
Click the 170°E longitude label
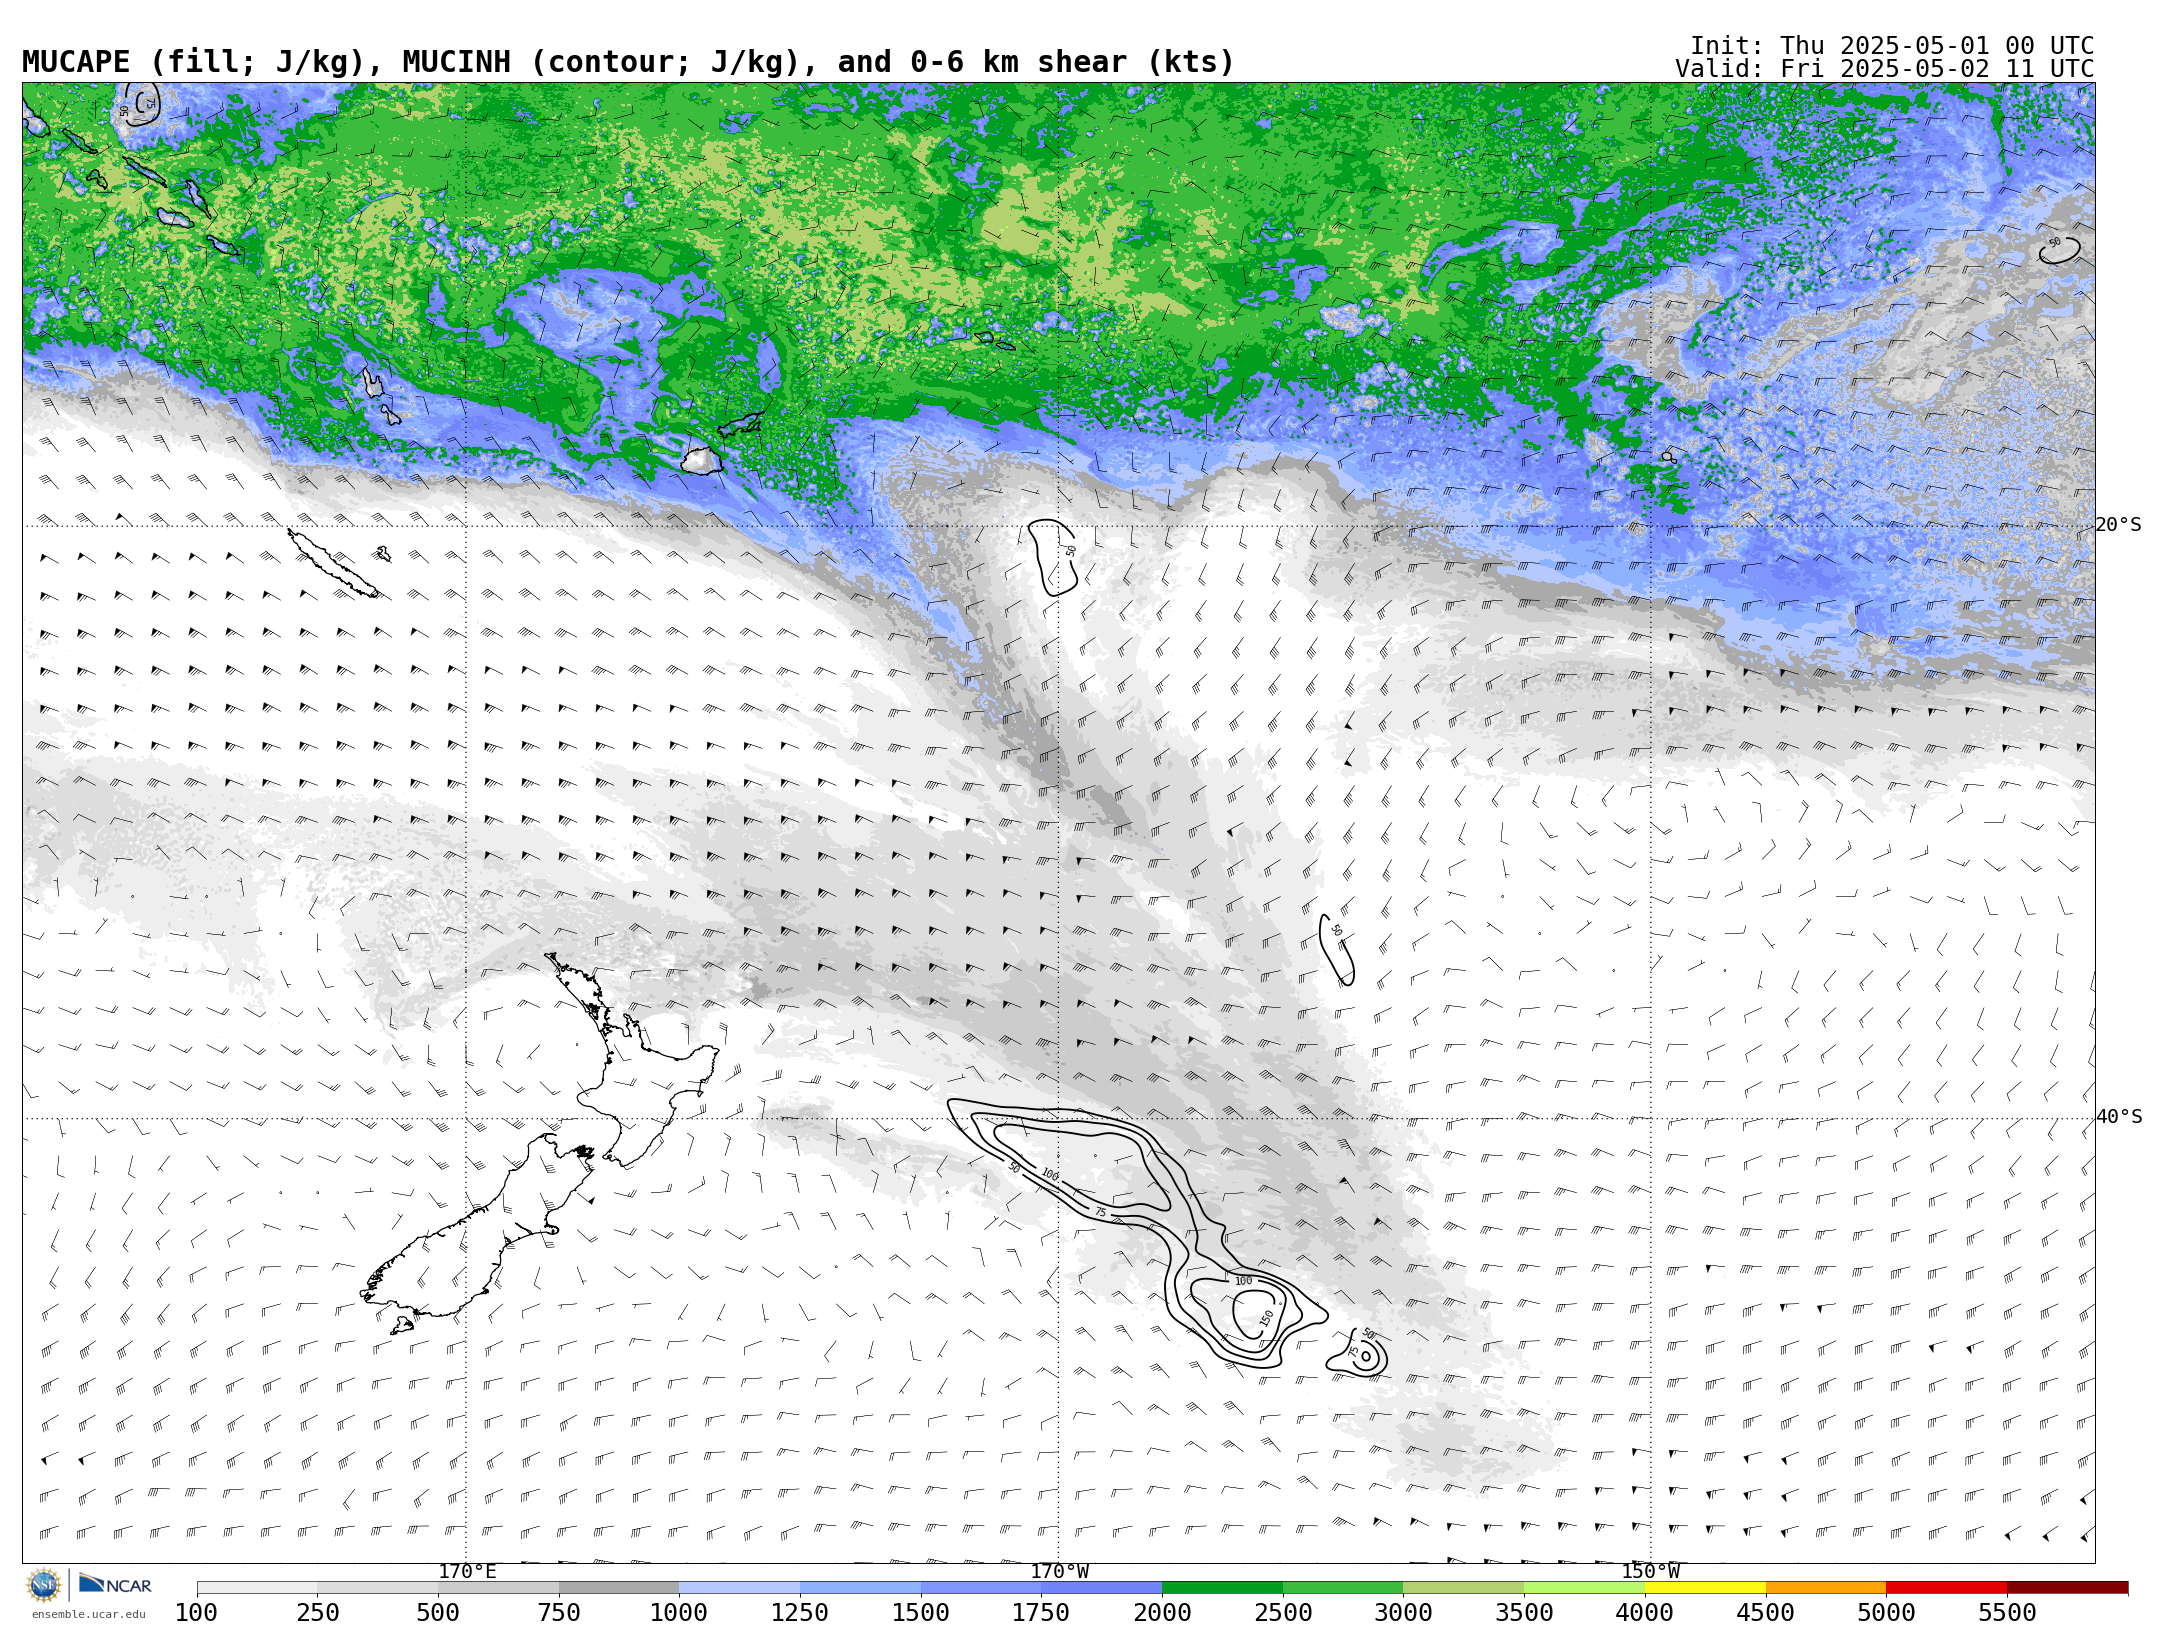467,1571
